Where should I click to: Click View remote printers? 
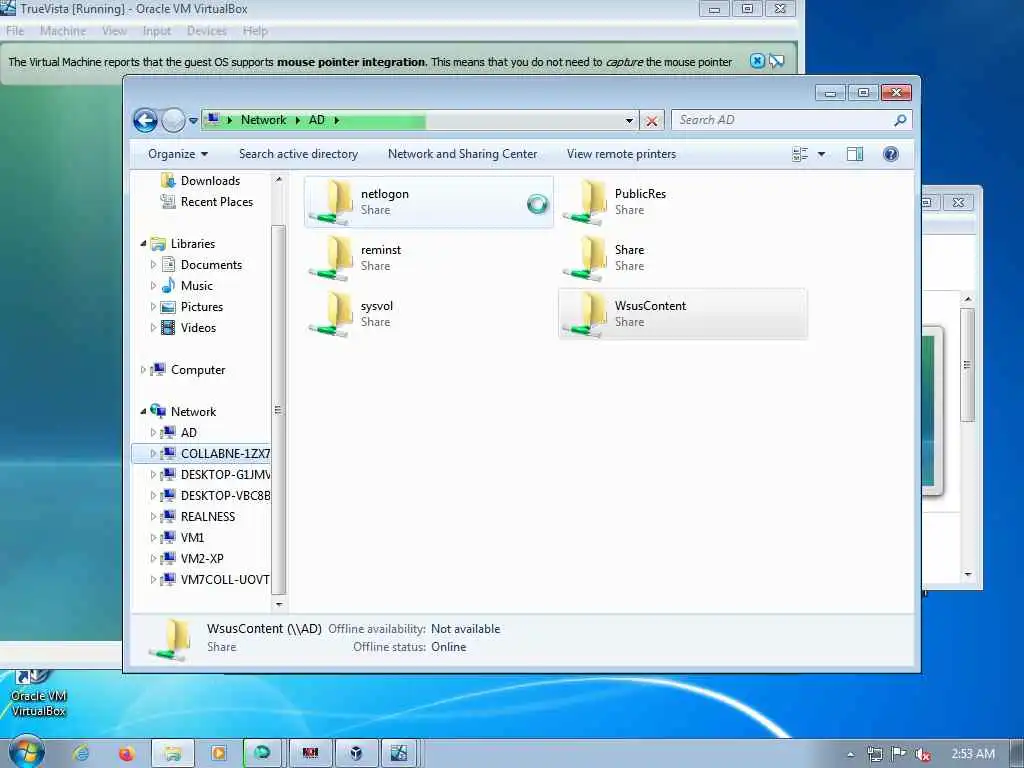(x=621, y=154)
